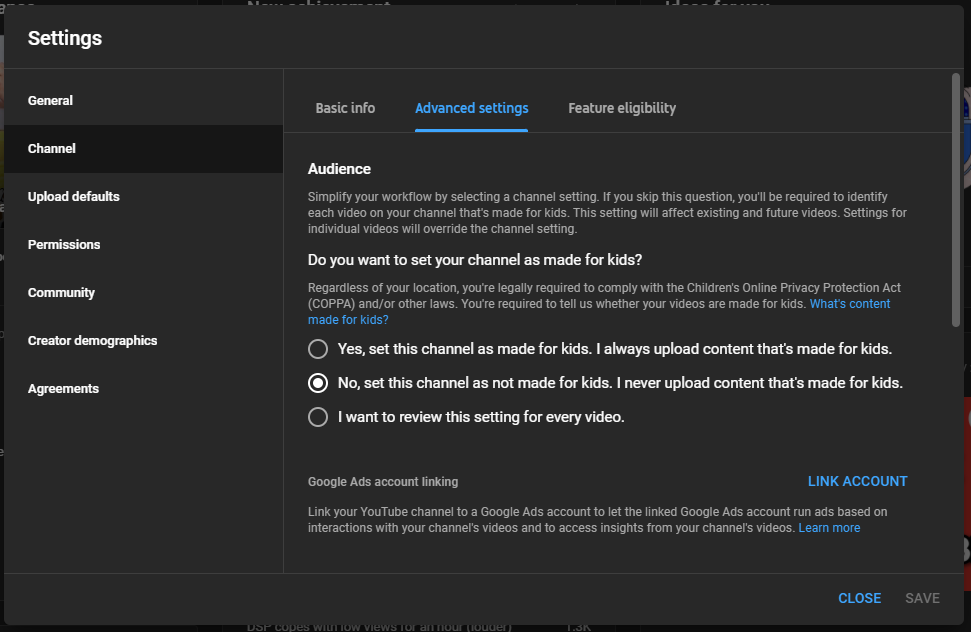Switch to Feature eligibility tab
The width and height of the screenshot is (971, 632).
click(x=622, y=108)
